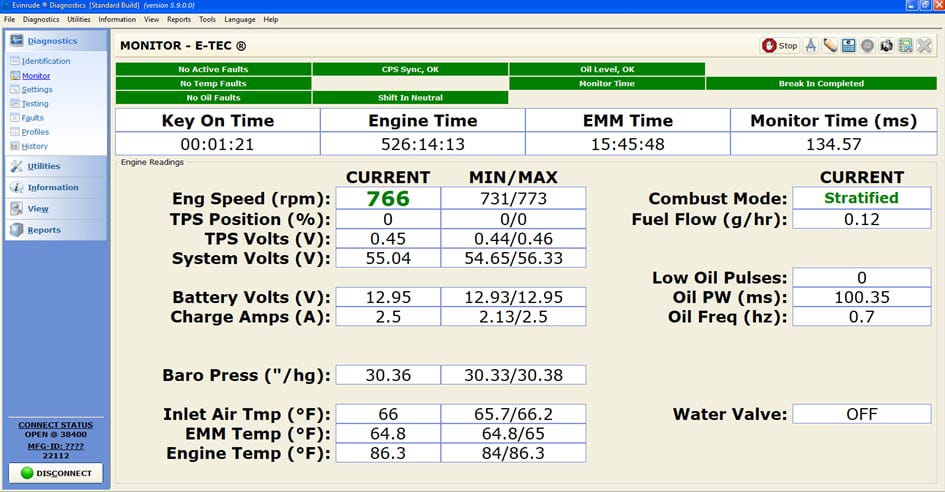Click the green notebook report toolbar icon
The height and width of the screenshot is (492, 945).
(x=905, y=45)
